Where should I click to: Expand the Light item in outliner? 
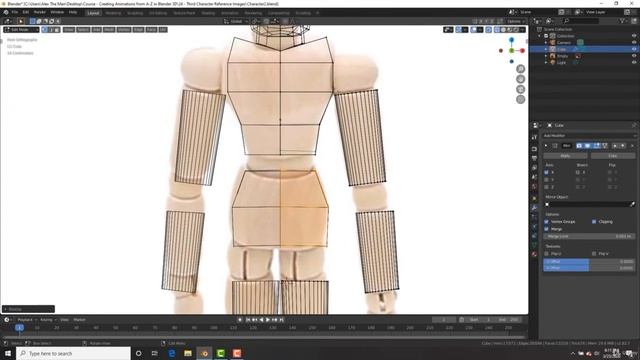coord(546,62)
